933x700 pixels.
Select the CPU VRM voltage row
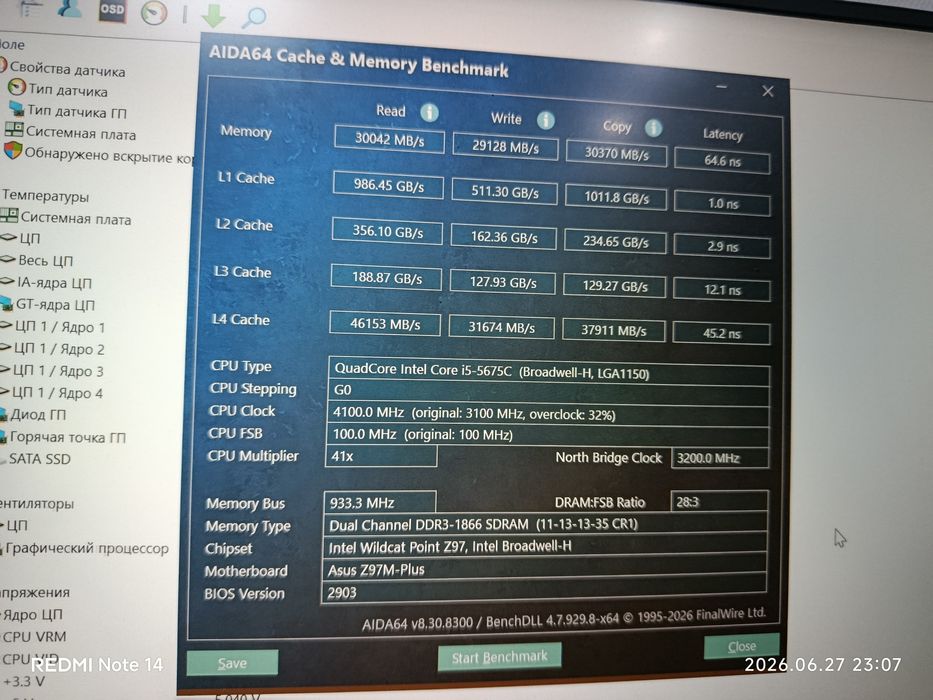[35, 636]
